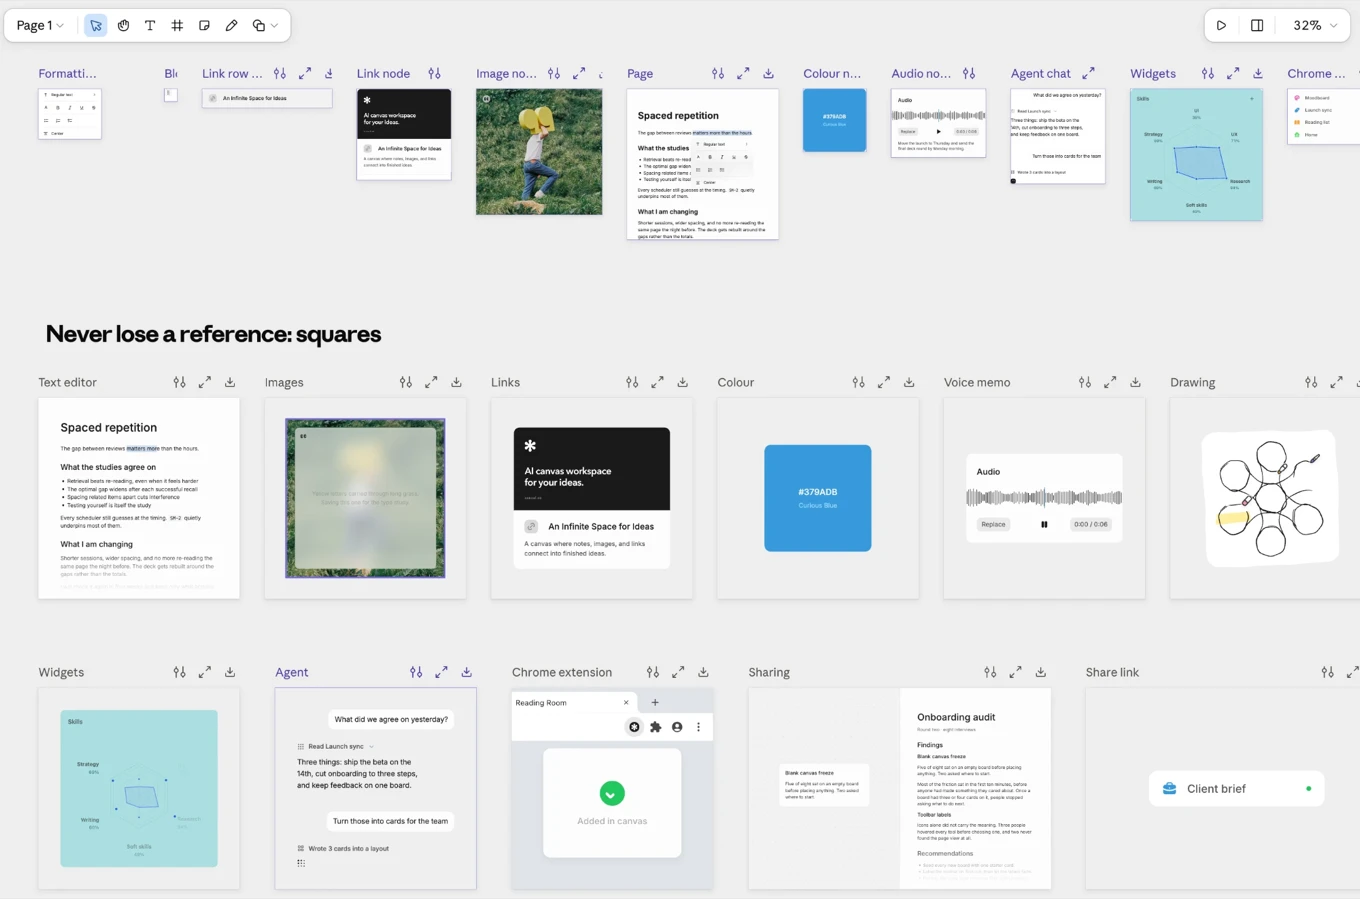Download the Agent frame

(x=466, y=672)
